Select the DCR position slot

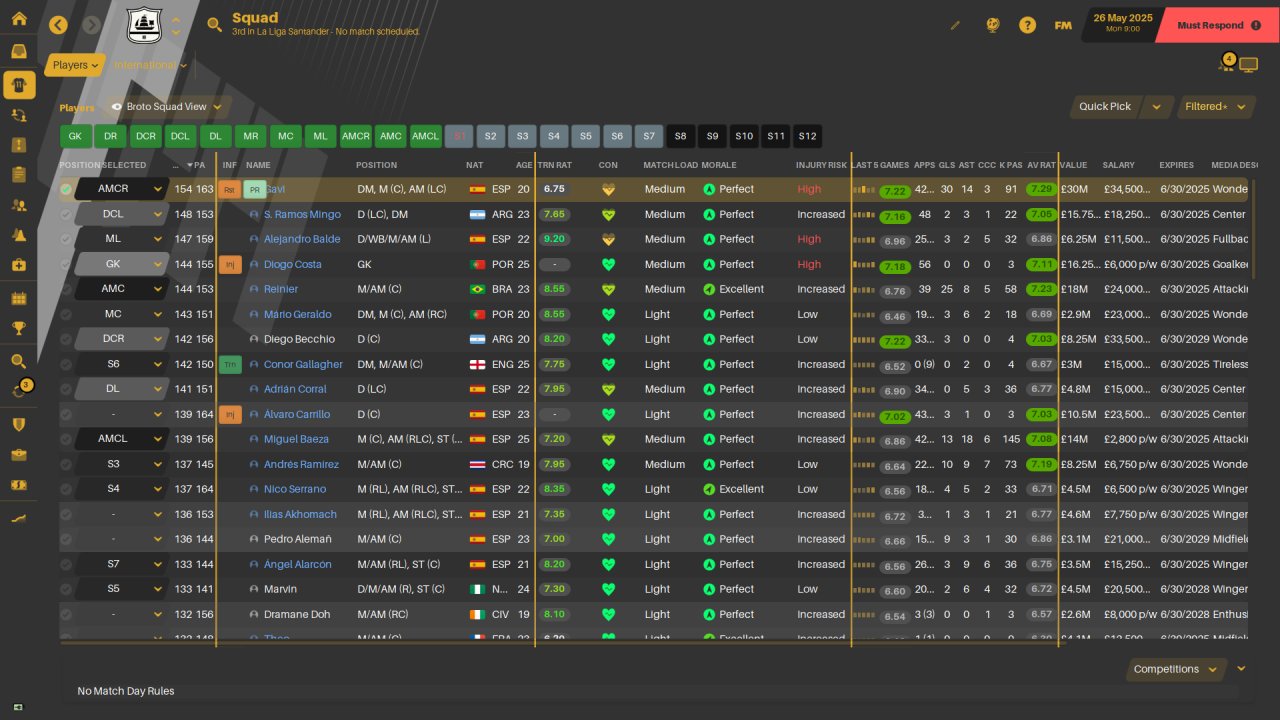pyautogui.click(x=146, y=136)
